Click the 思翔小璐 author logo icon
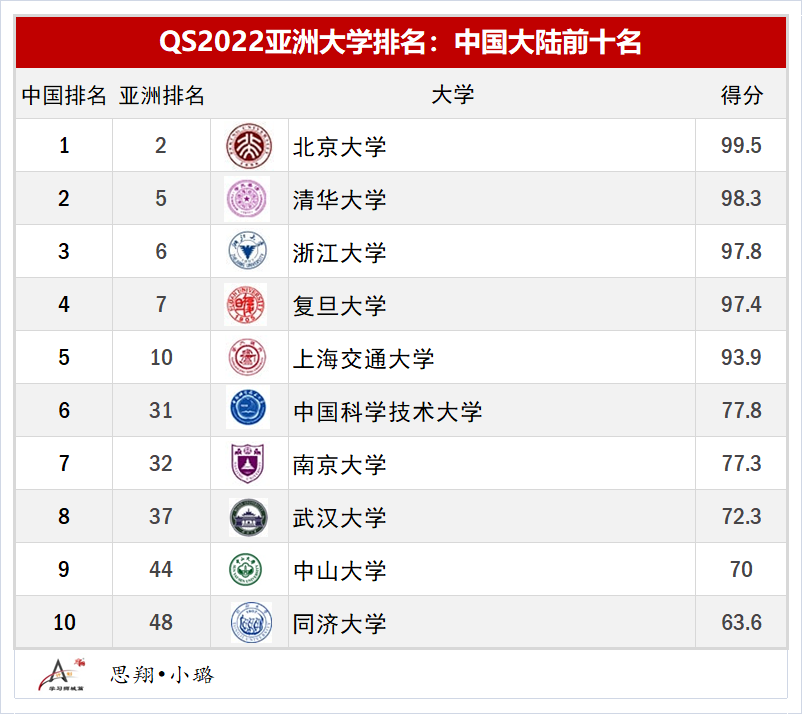The width and height of the screenshot is (802, 714). click(61, 675)
